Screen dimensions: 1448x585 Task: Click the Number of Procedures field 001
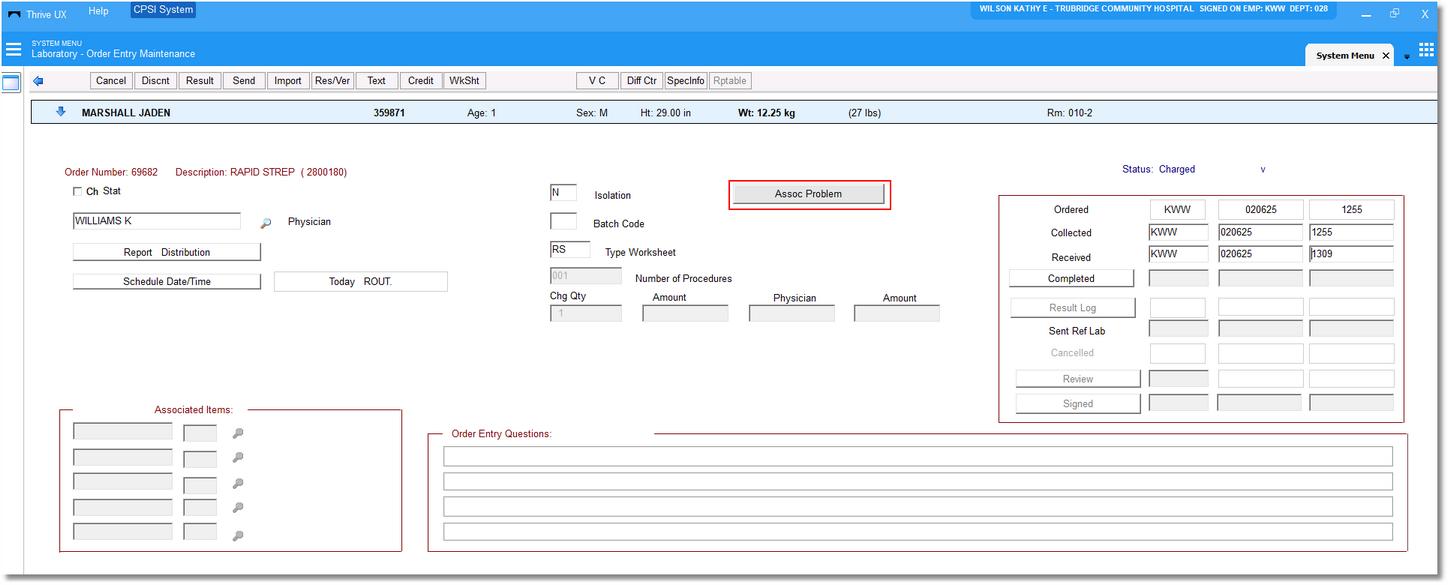tap(586, 277)
